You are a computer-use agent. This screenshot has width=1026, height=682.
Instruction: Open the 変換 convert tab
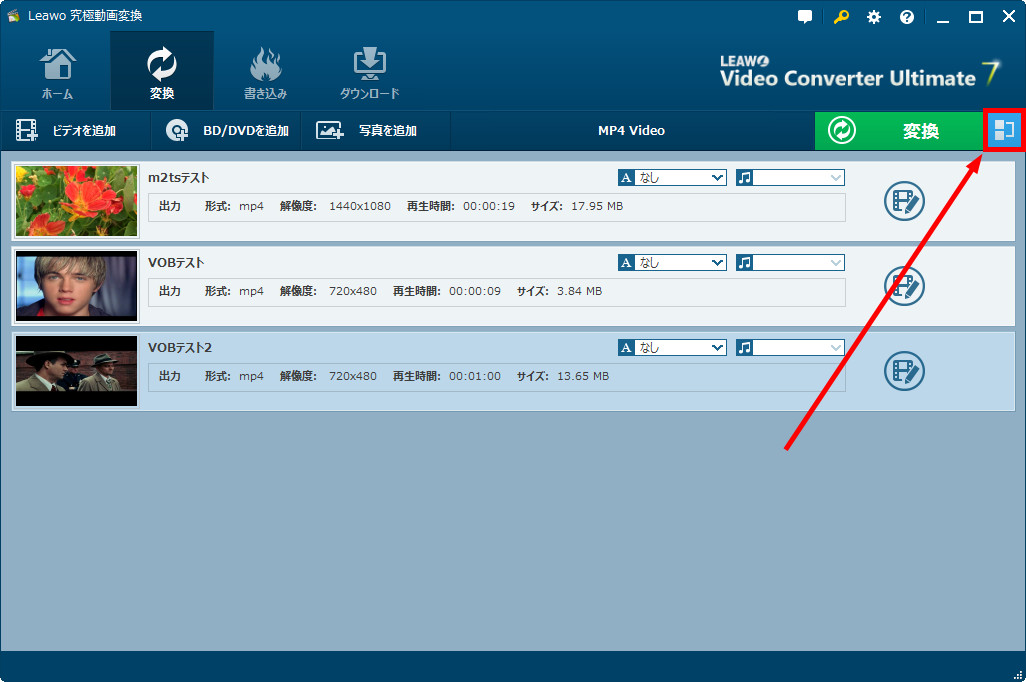click(162, 72)
